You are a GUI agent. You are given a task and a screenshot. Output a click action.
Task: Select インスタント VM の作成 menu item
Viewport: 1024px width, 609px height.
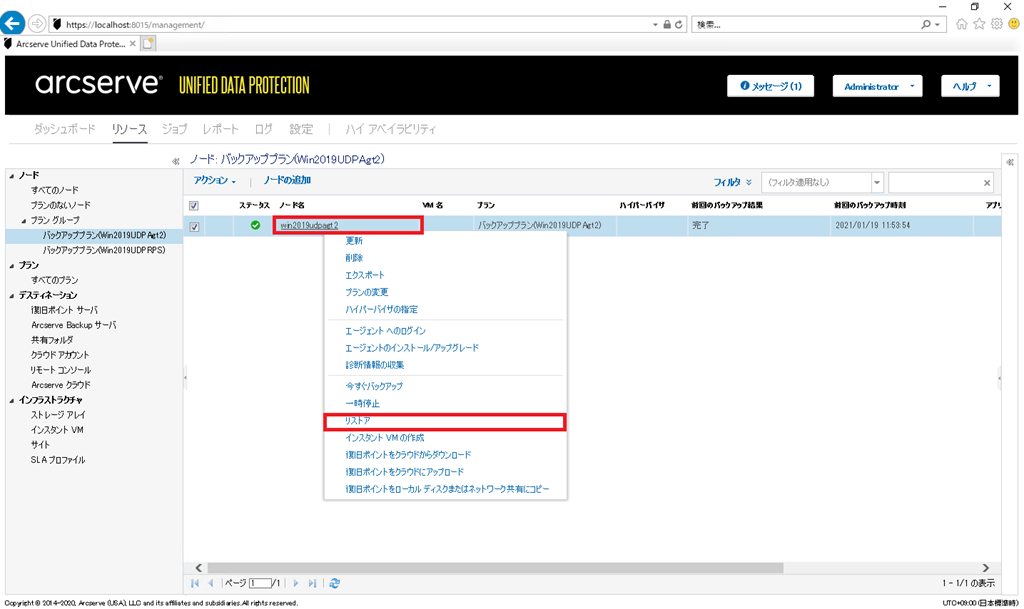coord(385,438)
